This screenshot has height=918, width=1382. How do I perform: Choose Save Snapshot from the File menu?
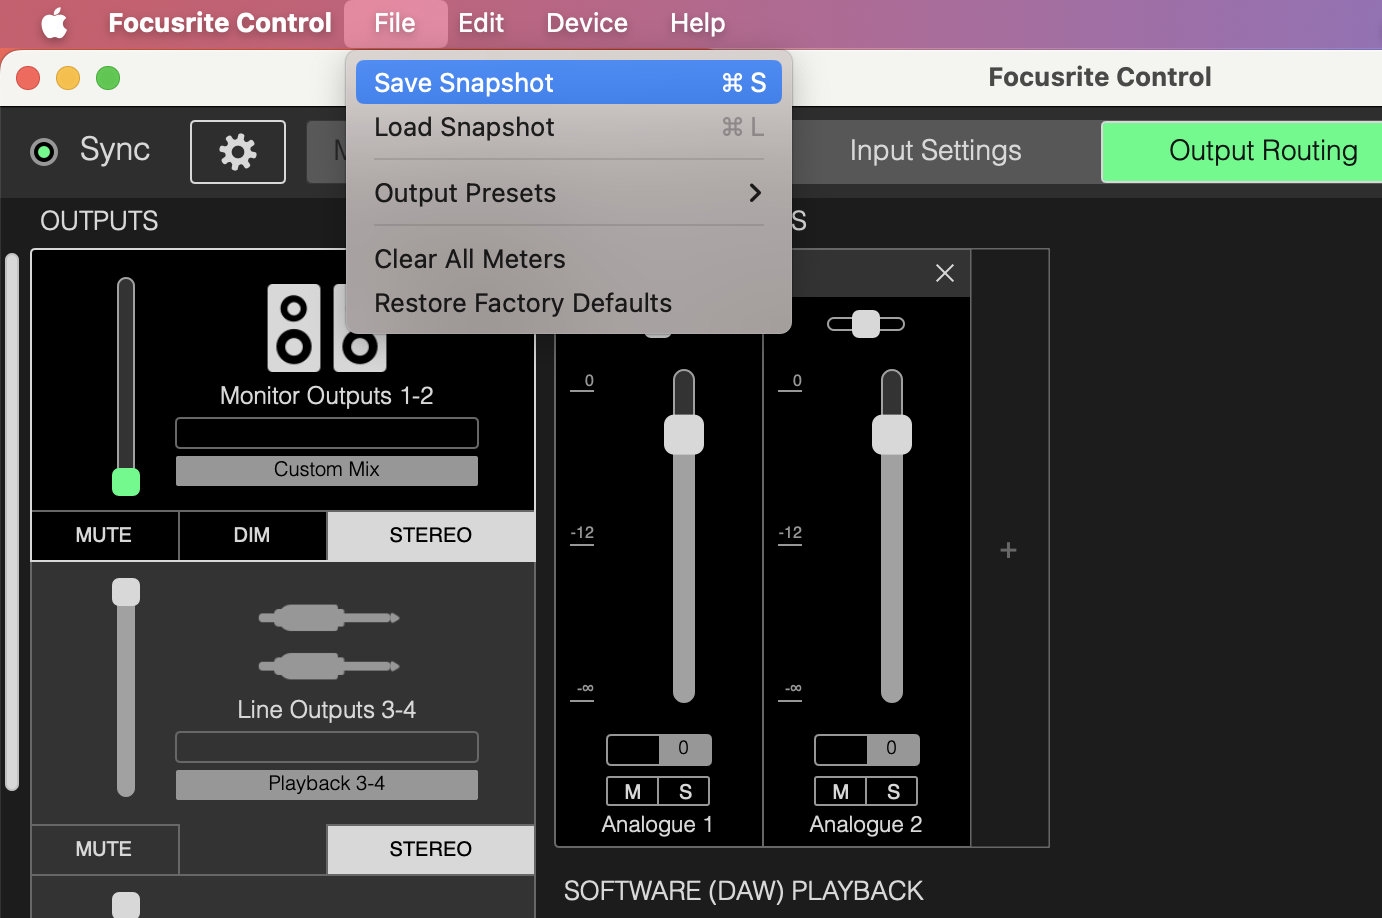(x=569, y=82)
